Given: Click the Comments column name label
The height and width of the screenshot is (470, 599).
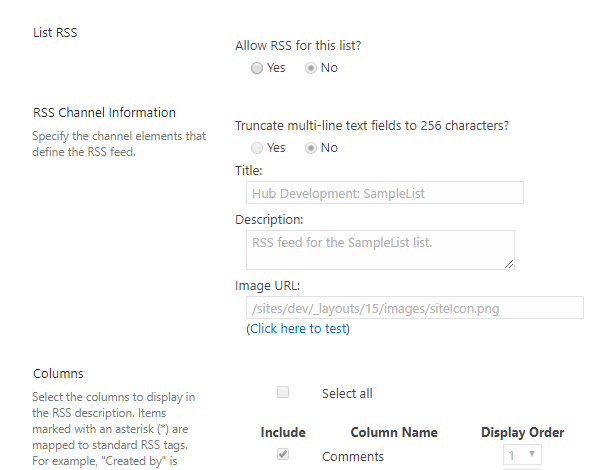Looking at the screenshot, I should (353, 457).
